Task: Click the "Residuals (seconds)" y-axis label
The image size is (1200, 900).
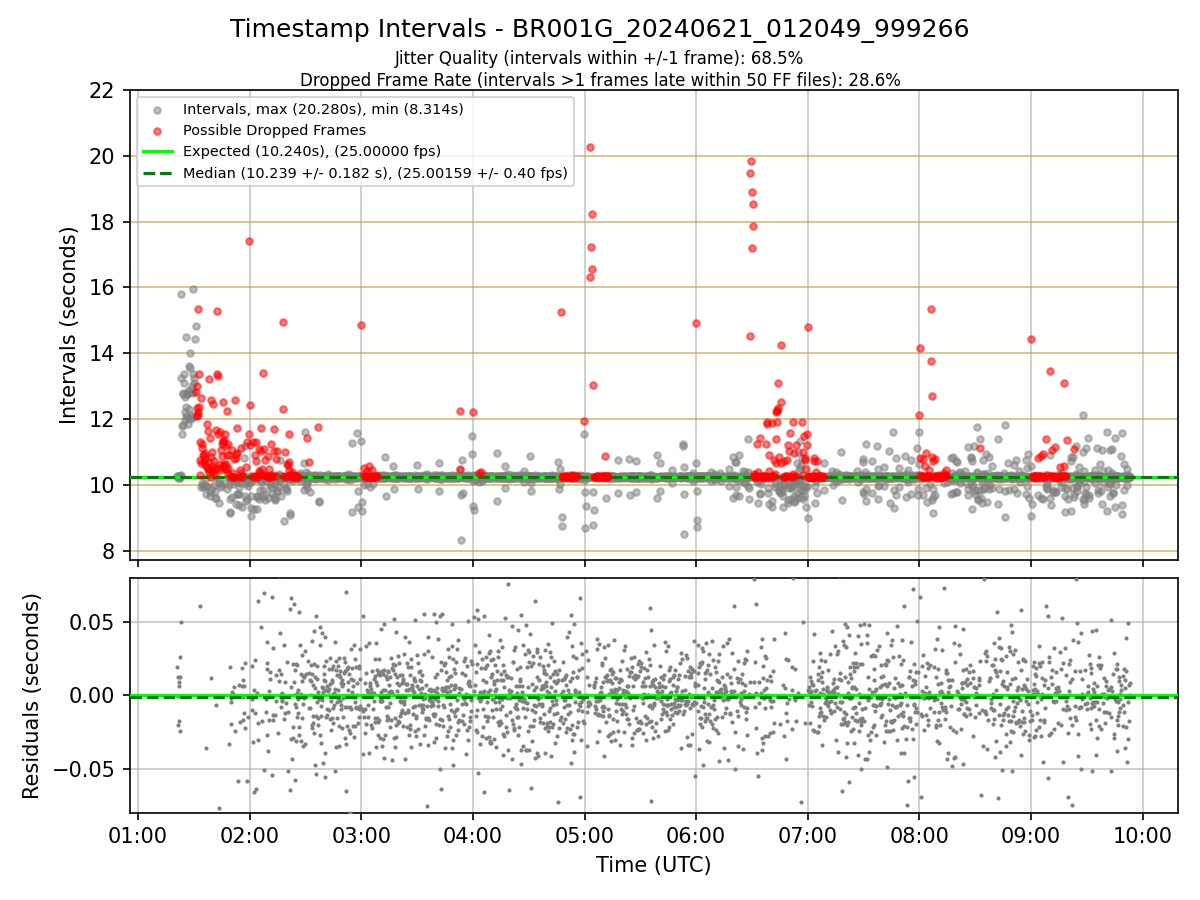Action: point(32,696)
